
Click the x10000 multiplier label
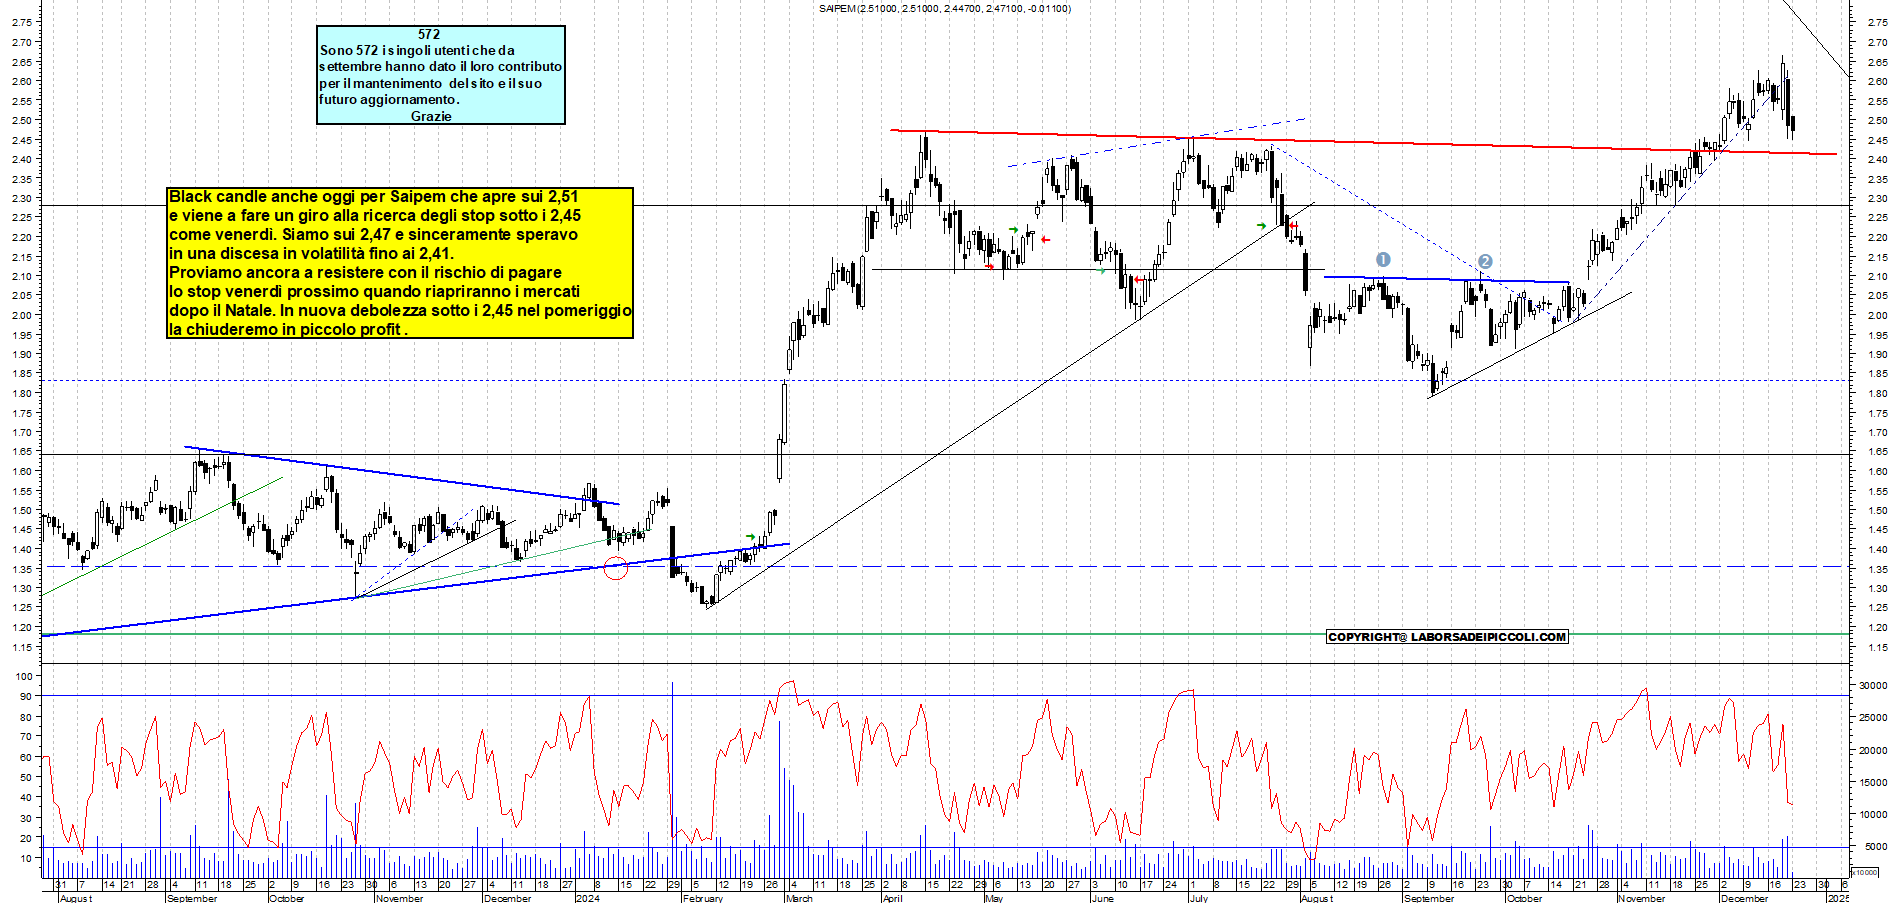(1866, 872)
